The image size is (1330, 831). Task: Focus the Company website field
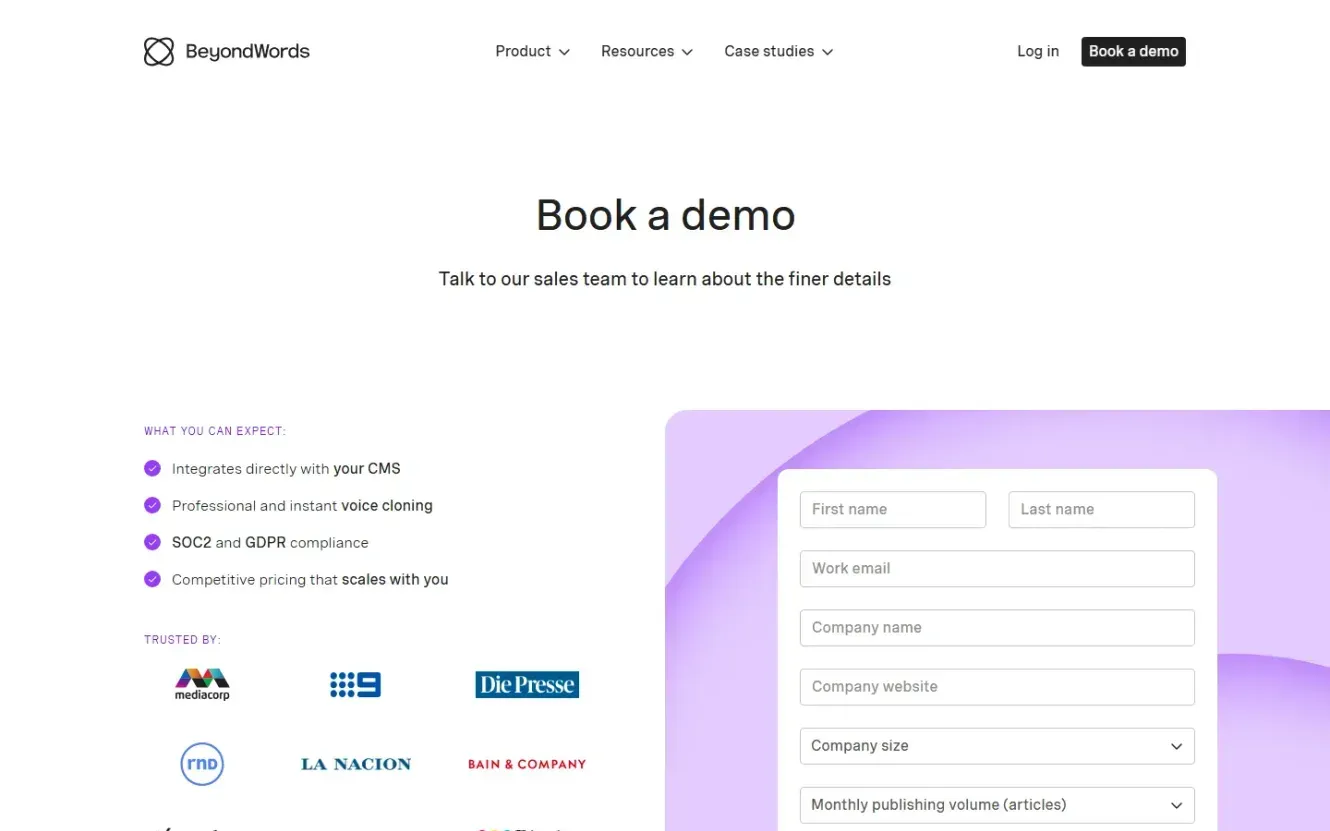click(x=997, y=687)
